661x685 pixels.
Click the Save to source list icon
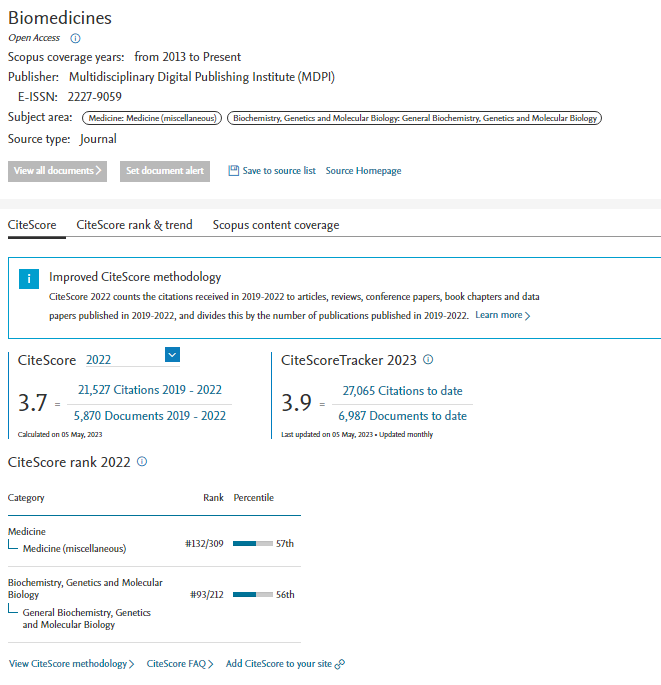click(234, 170)
